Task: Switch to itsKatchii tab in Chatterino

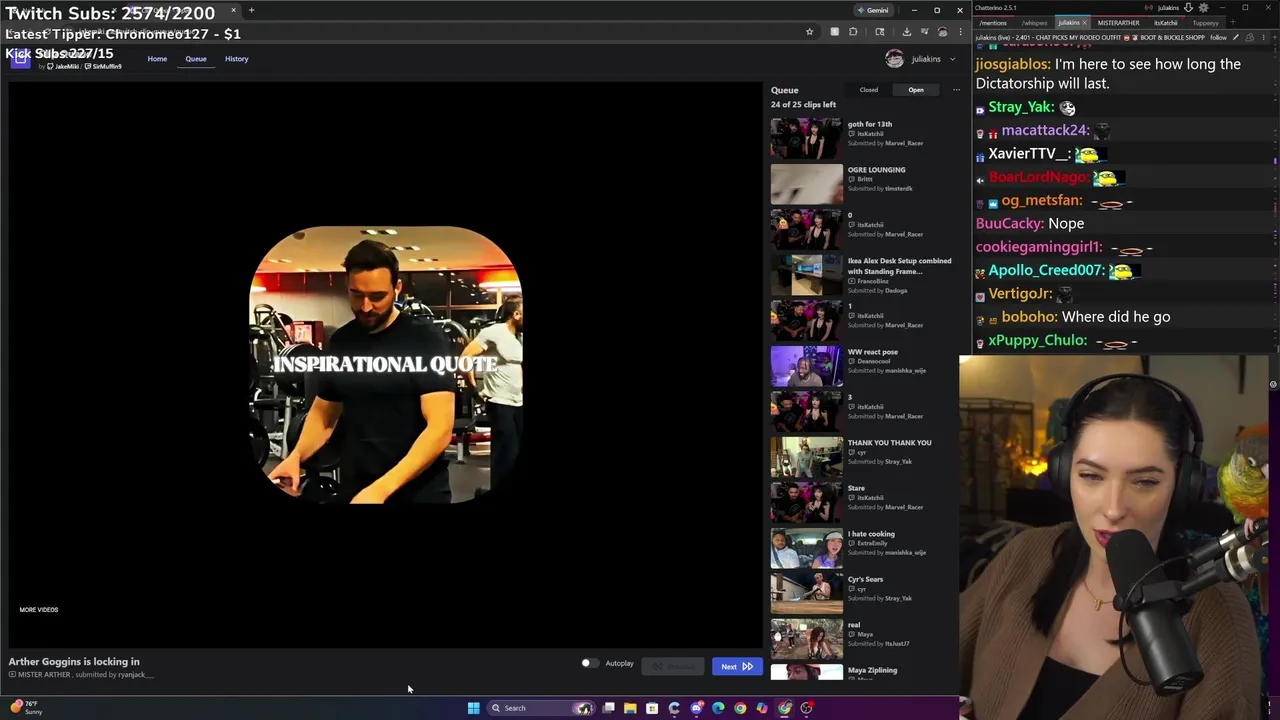Action: tap(1166, 22)
